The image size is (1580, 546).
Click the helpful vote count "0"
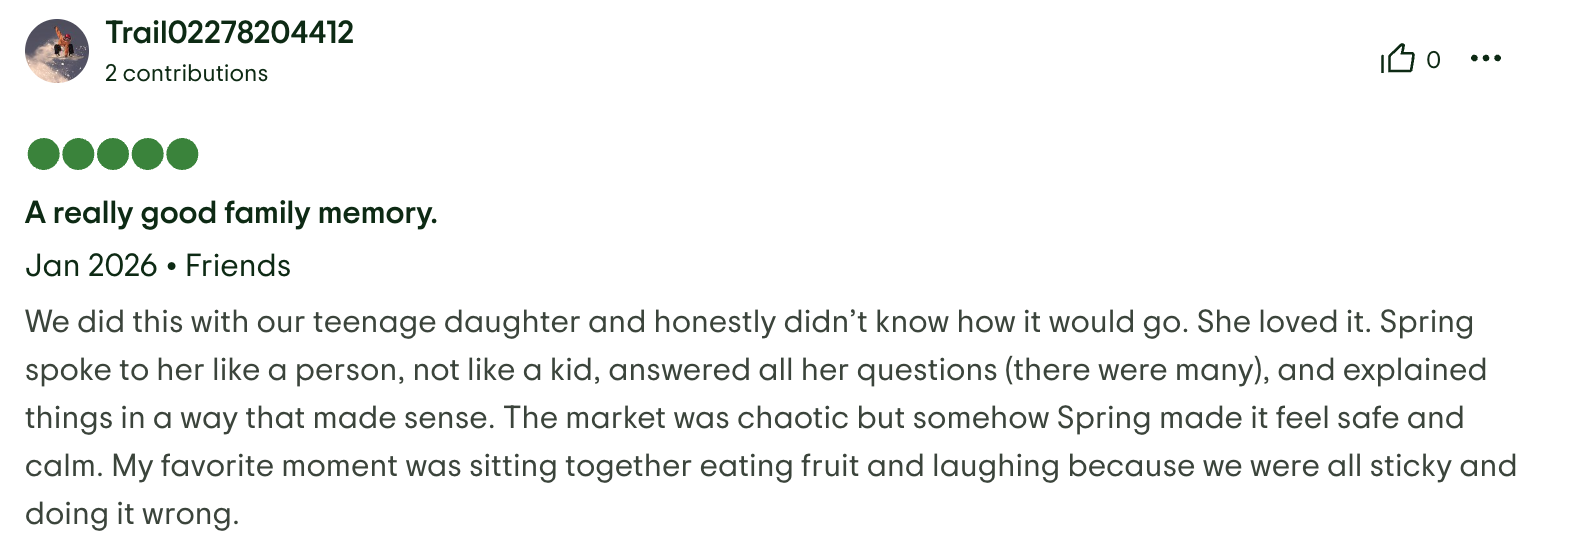pyautogui.click(x=1433, y=60)
